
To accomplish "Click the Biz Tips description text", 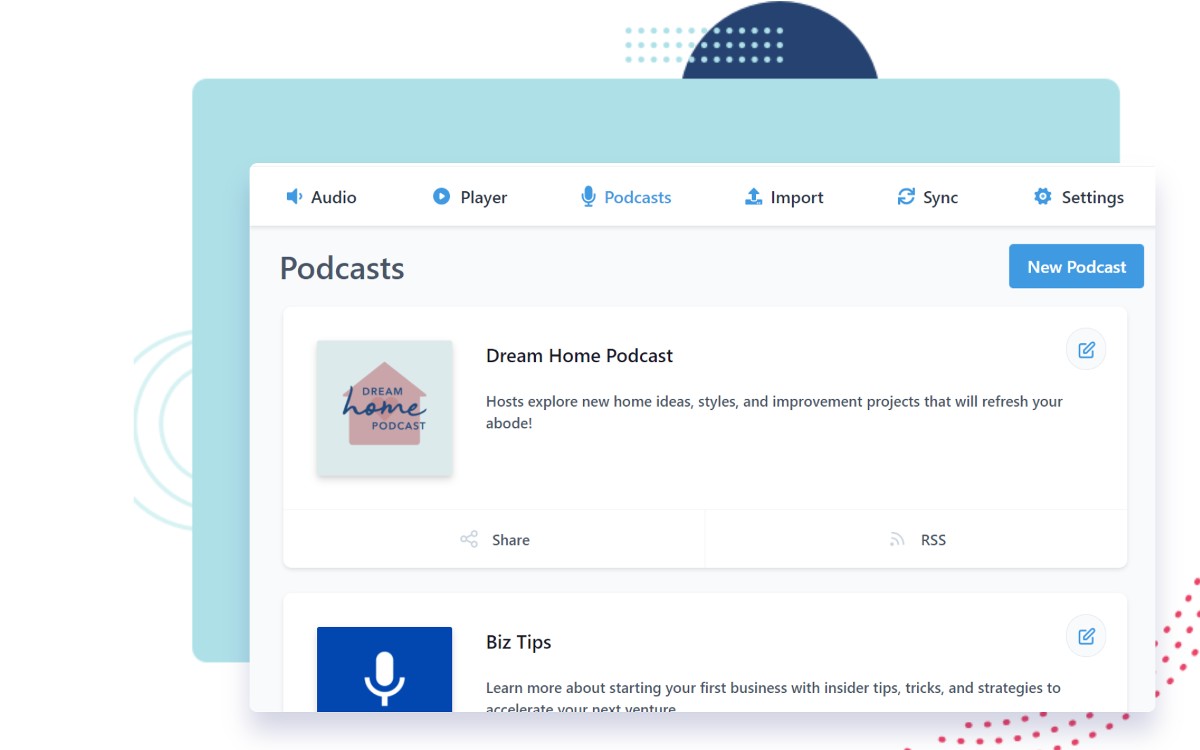I will (x=773, y=689).
